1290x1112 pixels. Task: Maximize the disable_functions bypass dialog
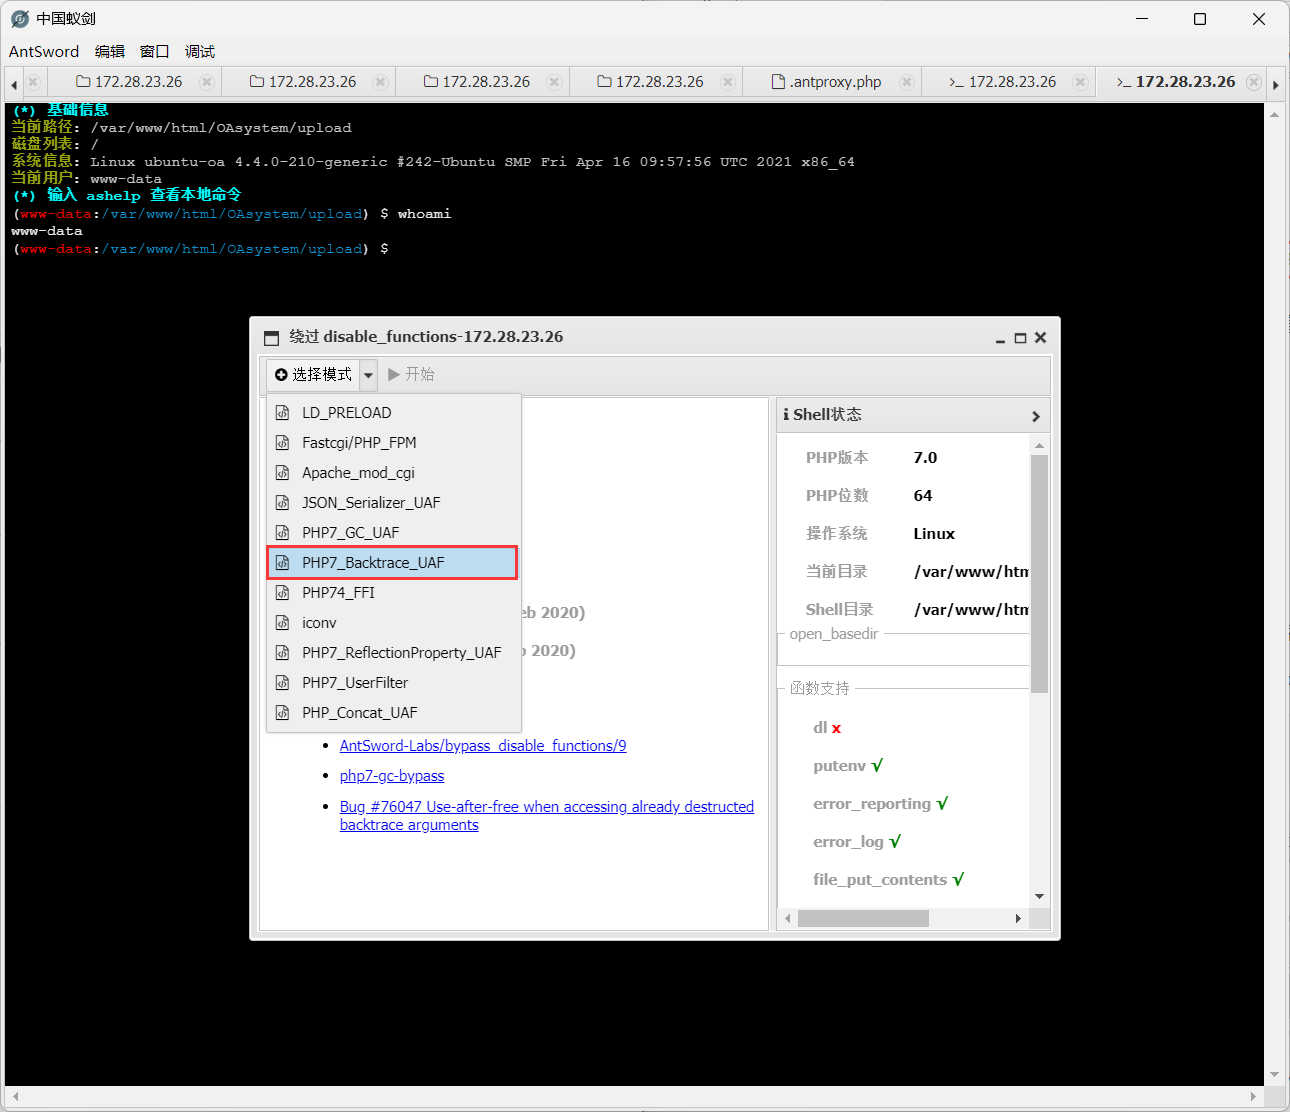pyautogui.click(x=1020, y=338)
